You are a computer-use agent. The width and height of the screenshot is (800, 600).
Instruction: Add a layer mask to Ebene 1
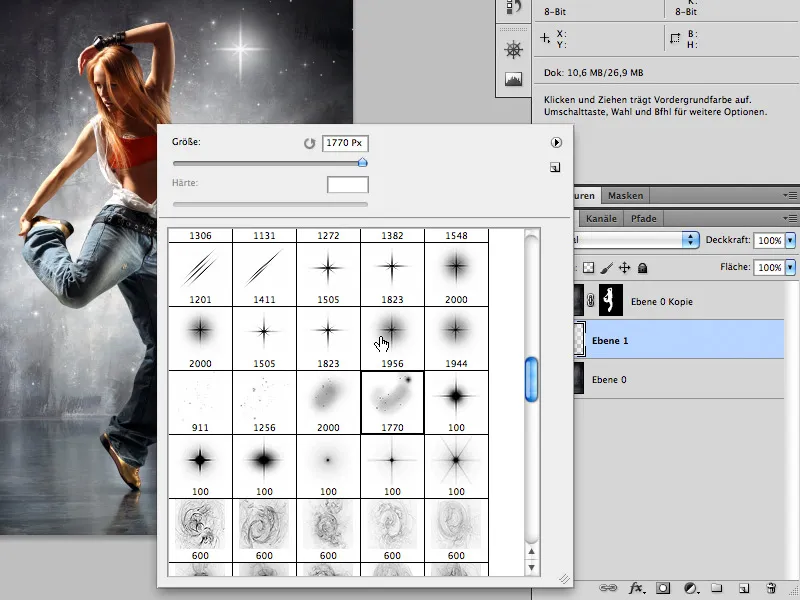pos(662,587)
